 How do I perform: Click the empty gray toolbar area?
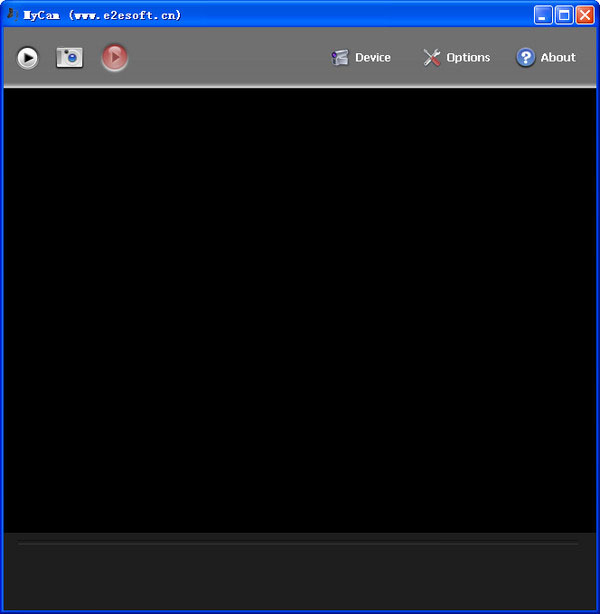pyautogui.click(x=229, y=58)
